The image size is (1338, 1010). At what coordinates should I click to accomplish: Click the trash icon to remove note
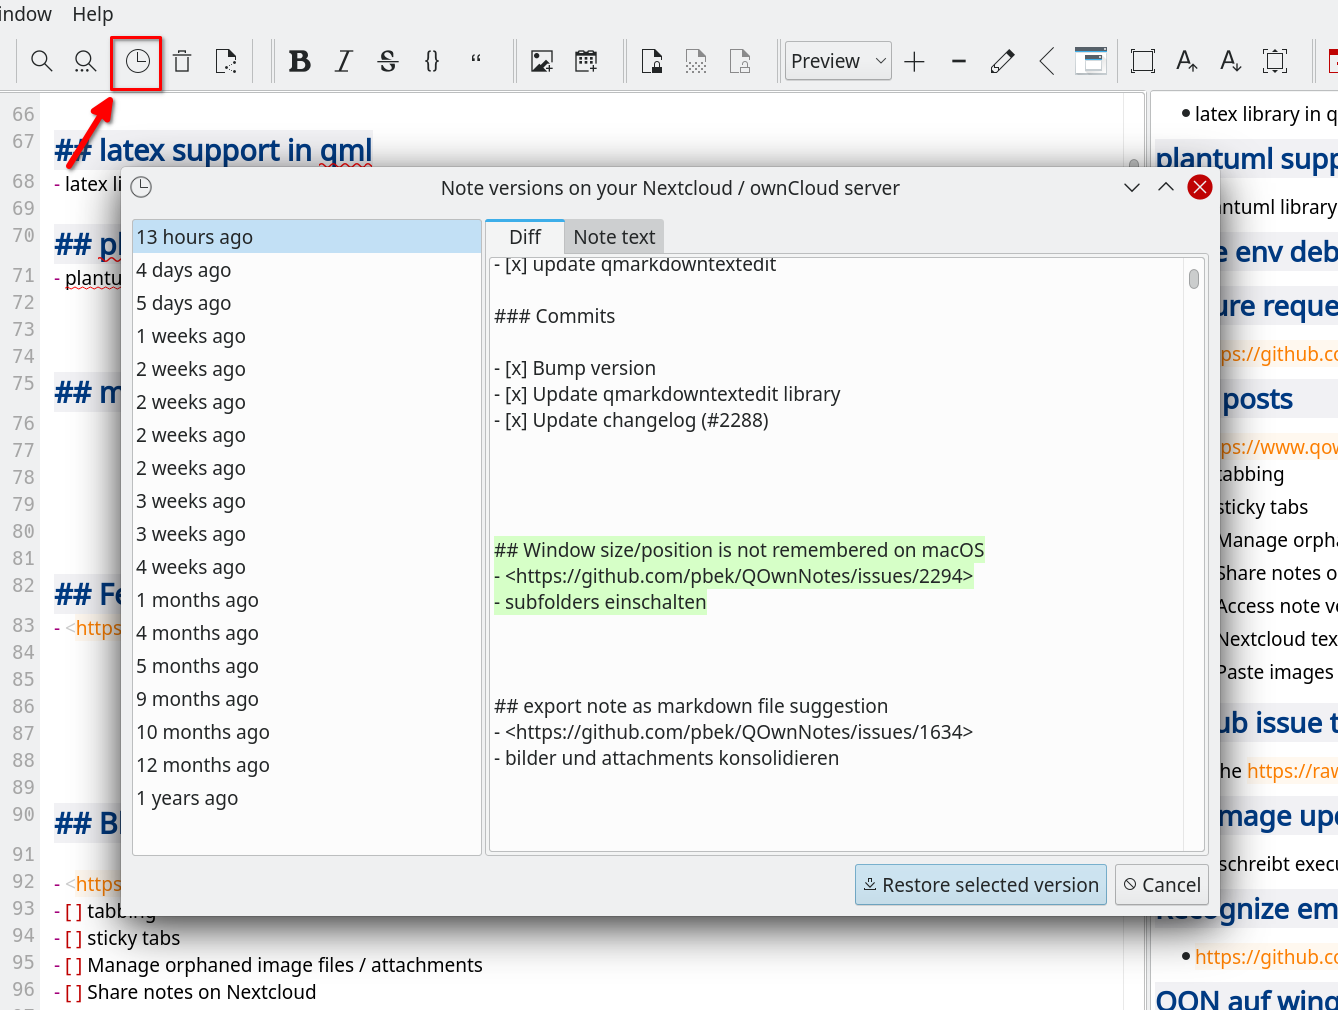click(182, 62)
